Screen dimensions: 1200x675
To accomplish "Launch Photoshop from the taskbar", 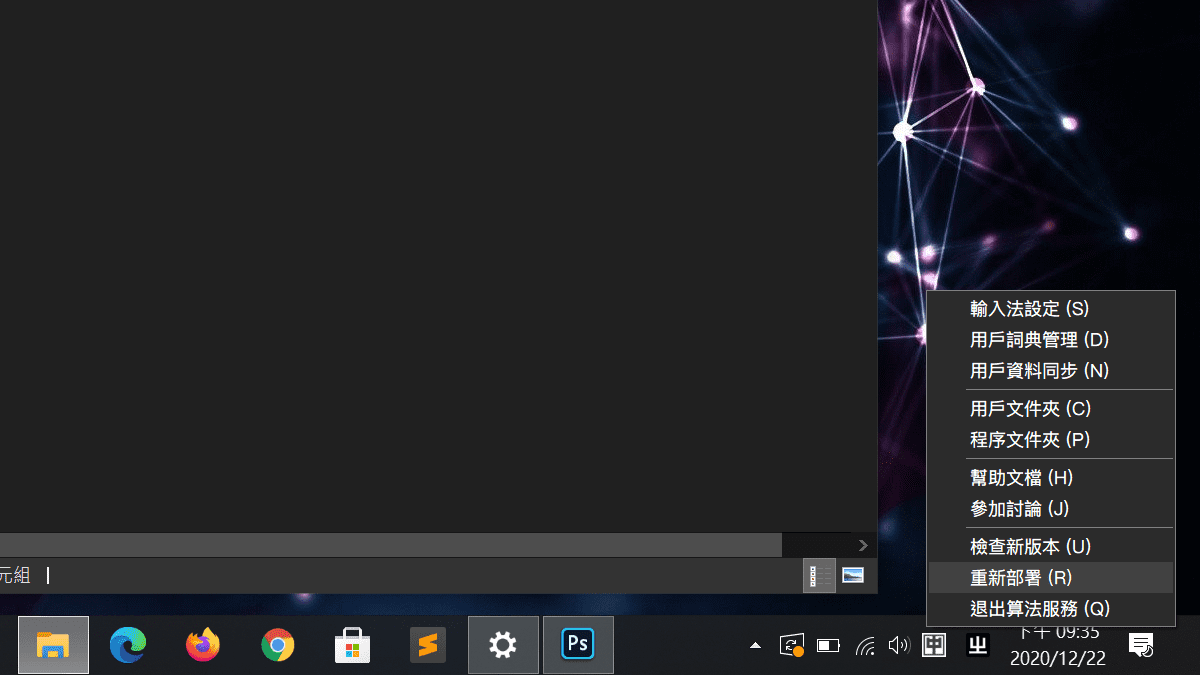I will pos(578,645).
